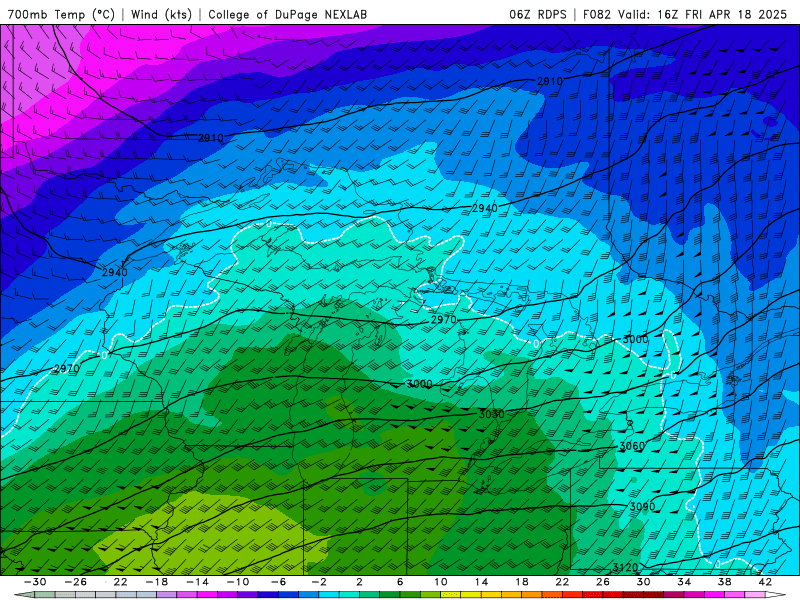Select the -26 value on the temperature scale
Image resolution: width=800 pixels, height=600 pixels.
(76, 582)
